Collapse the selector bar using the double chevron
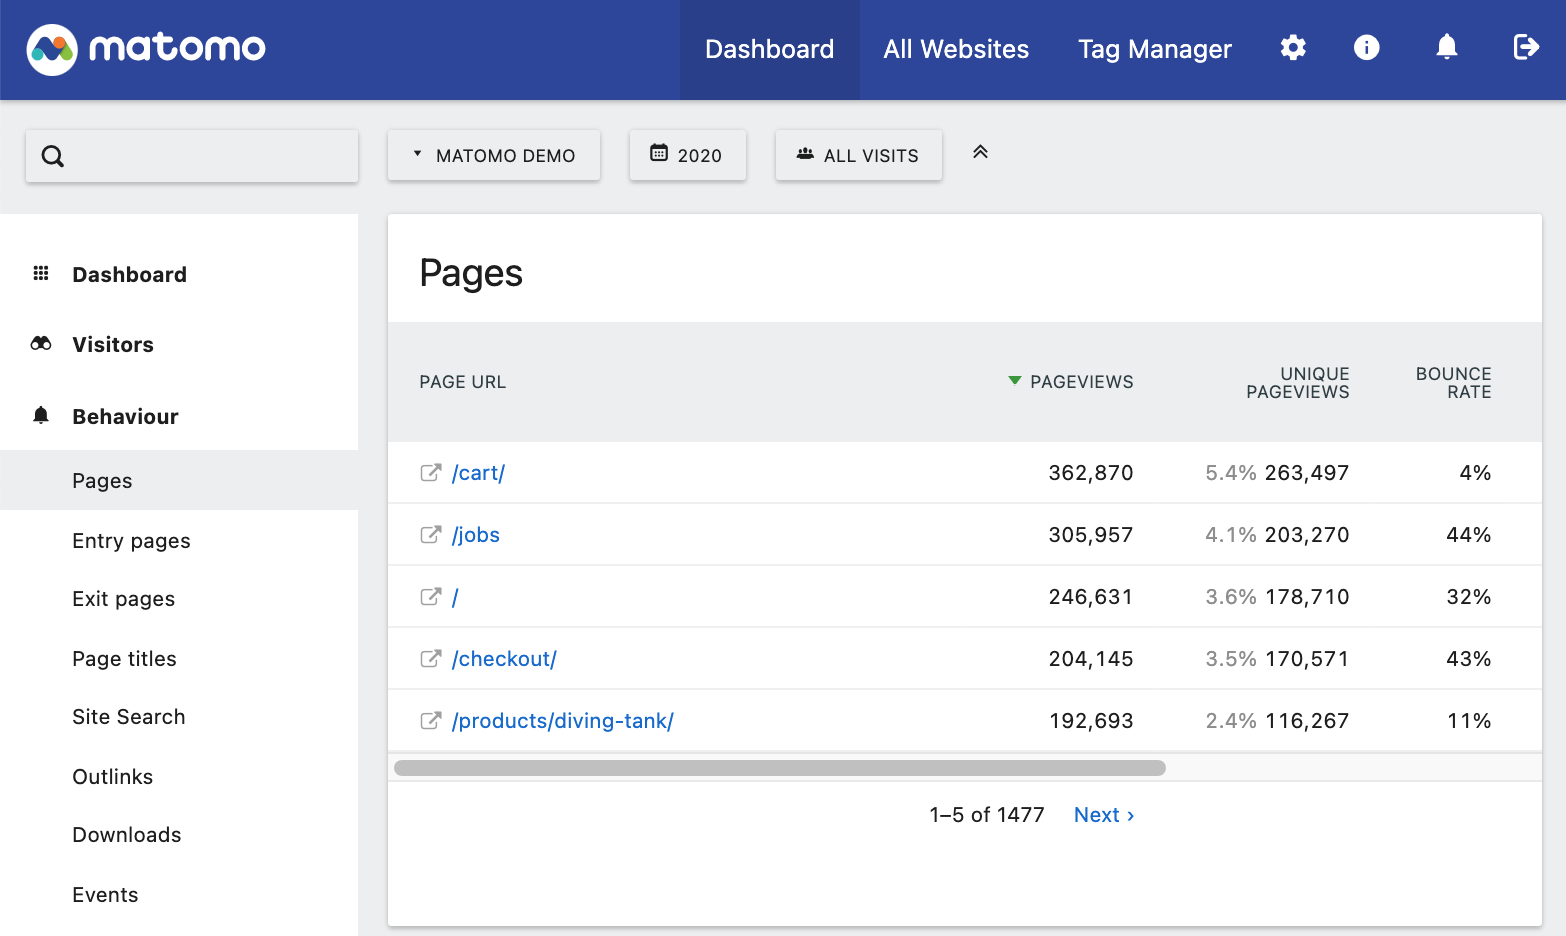 tap(980, 152)
